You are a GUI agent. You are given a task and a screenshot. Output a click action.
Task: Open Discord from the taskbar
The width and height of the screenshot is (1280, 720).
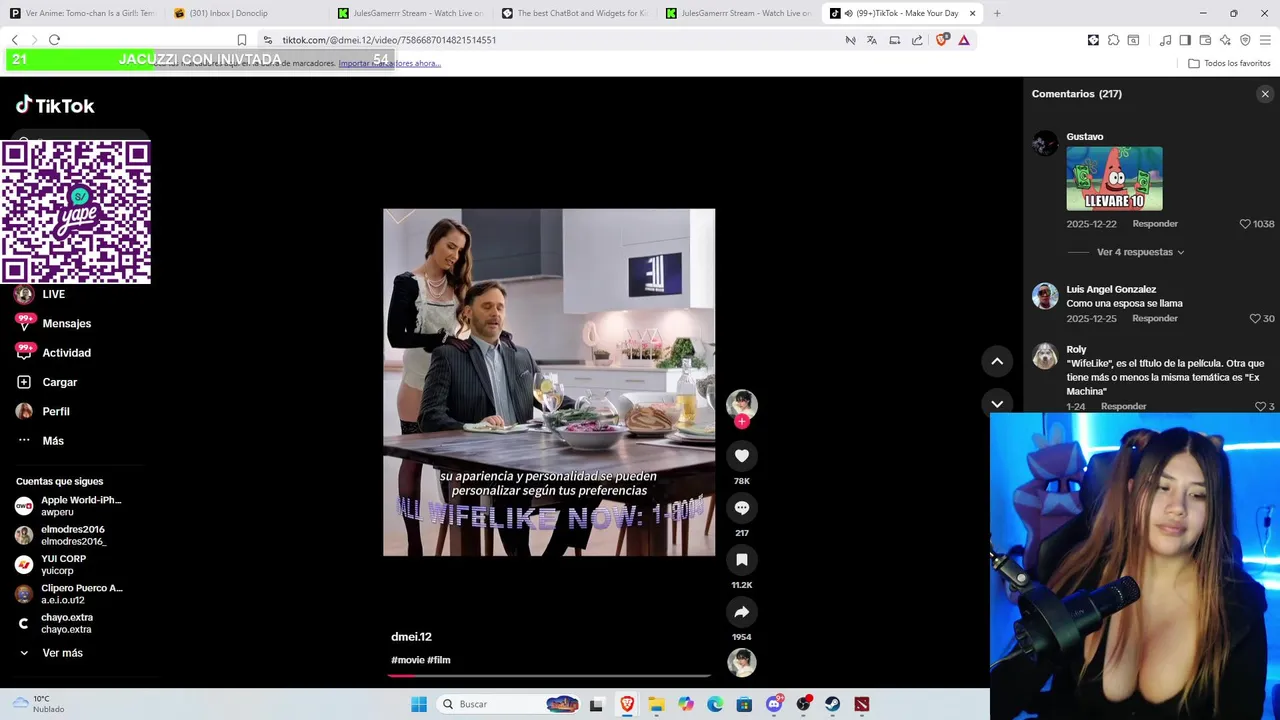pos(774,704)
